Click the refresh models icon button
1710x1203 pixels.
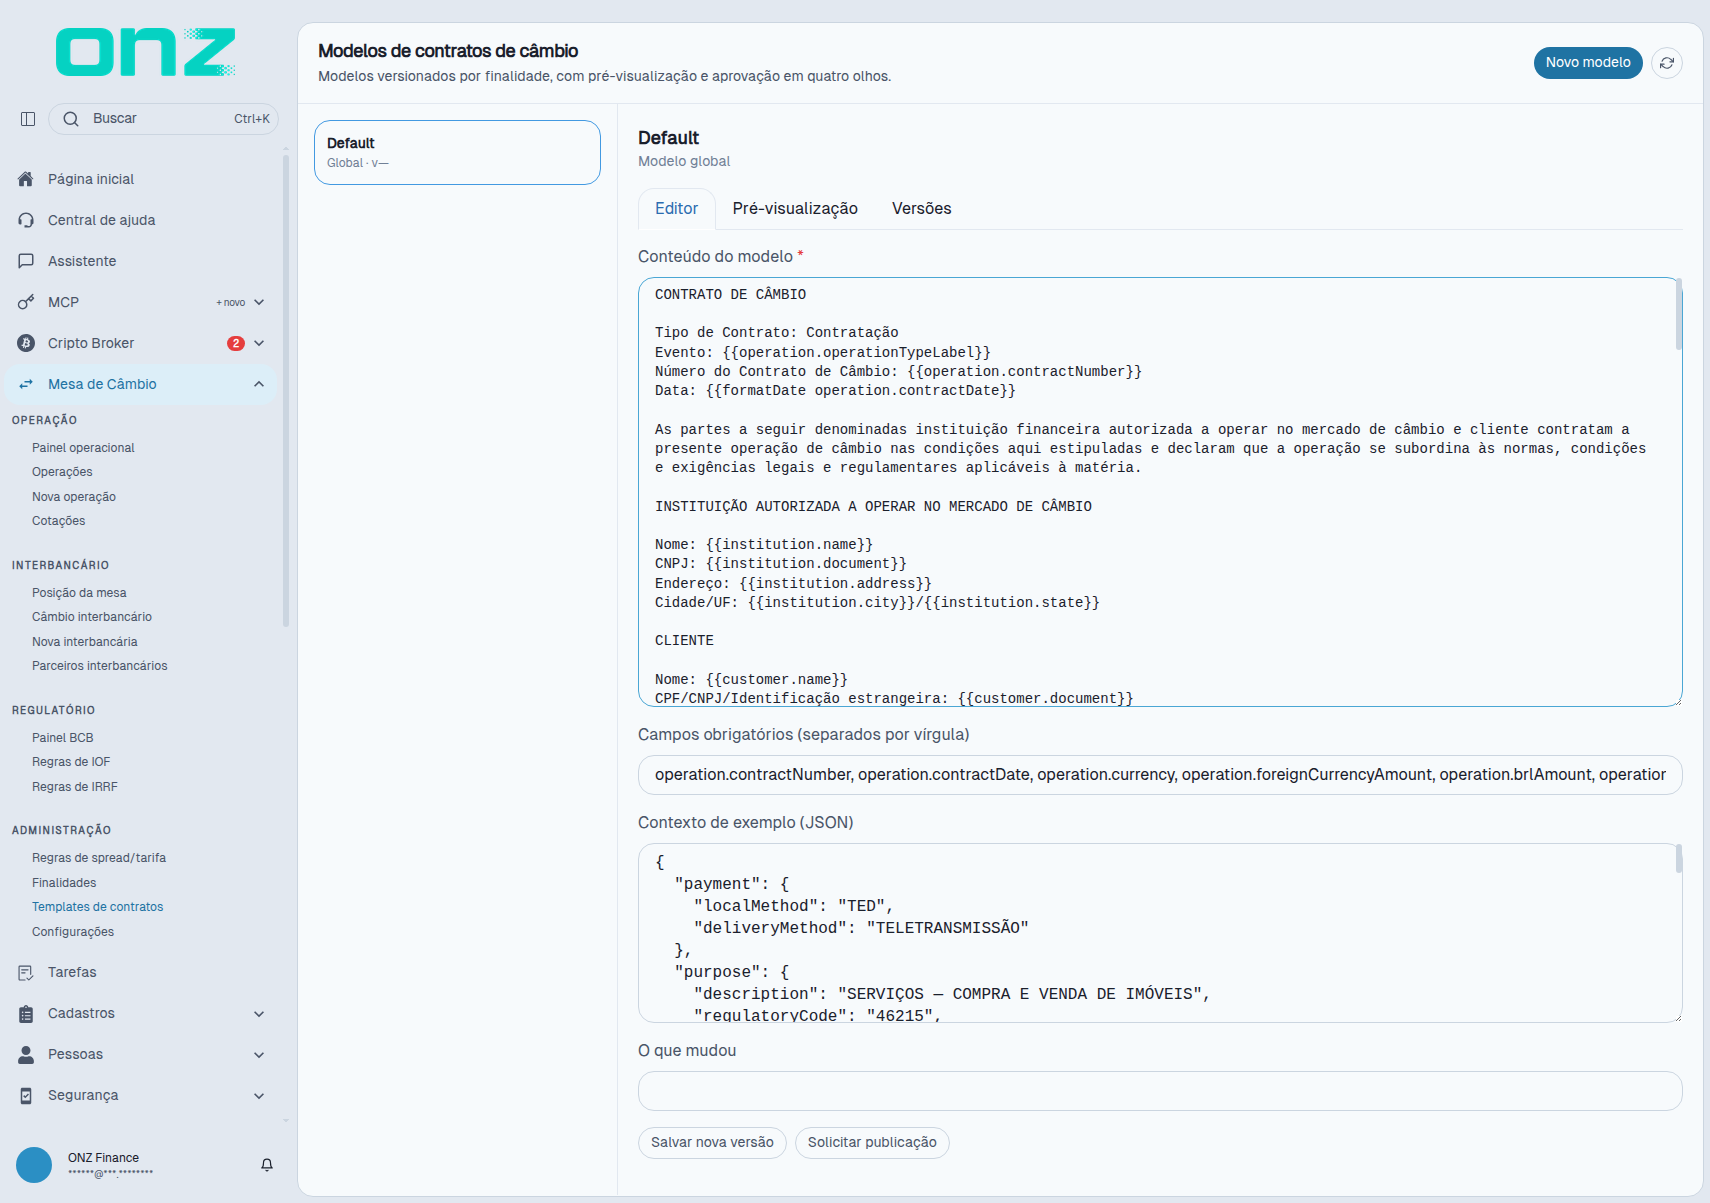coord(1667,63)
